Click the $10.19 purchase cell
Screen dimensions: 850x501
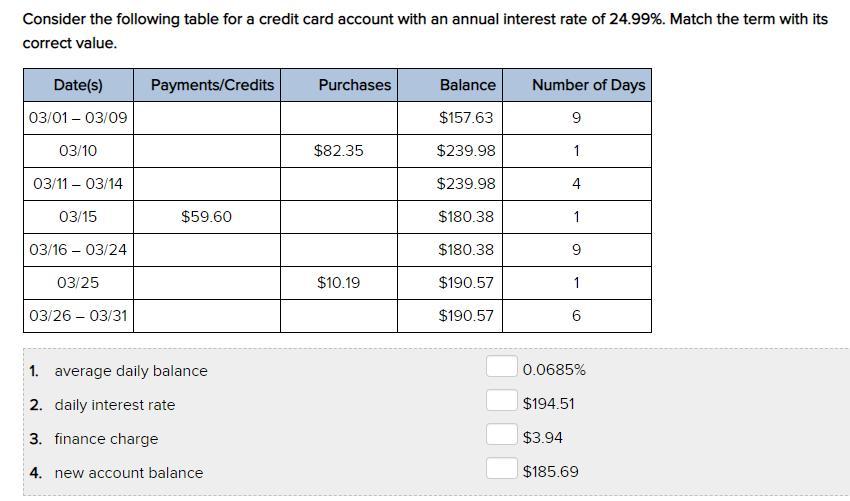coord(339,283)
